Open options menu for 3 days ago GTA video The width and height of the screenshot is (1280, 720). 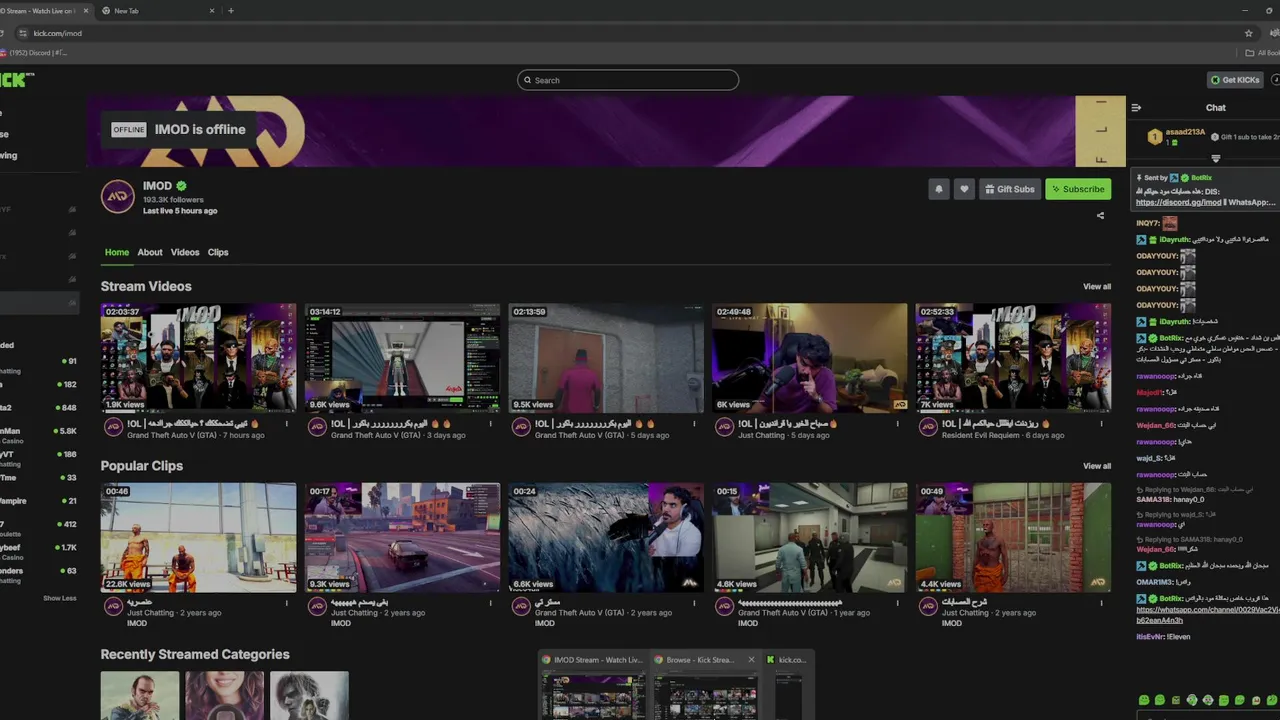click(491, 424)
